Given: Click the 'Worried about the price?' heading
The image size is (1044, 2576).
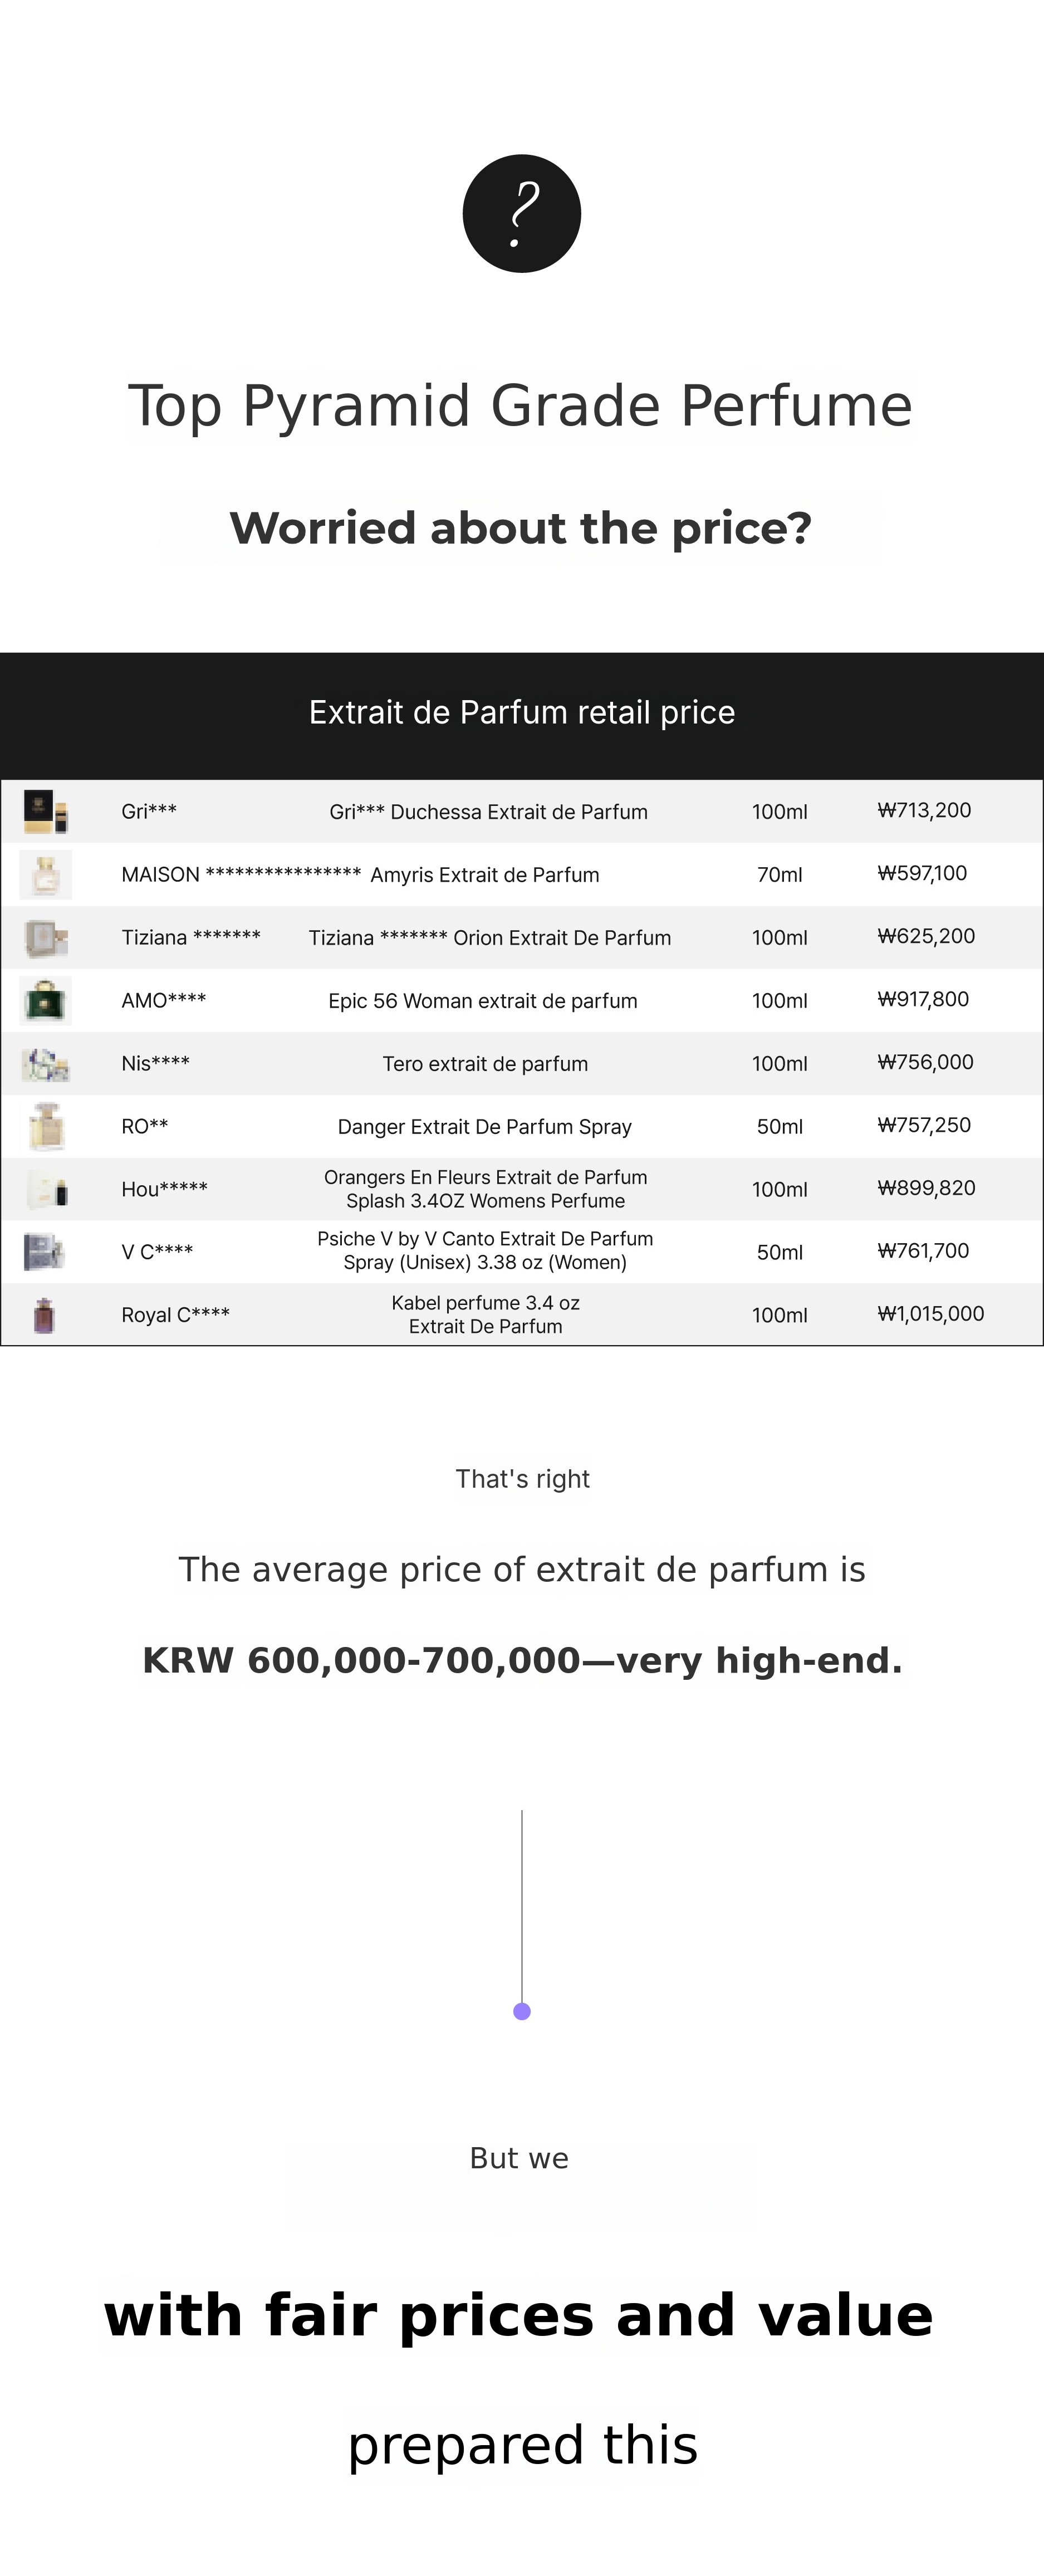Looking at the screenshot, I should 520,528.
